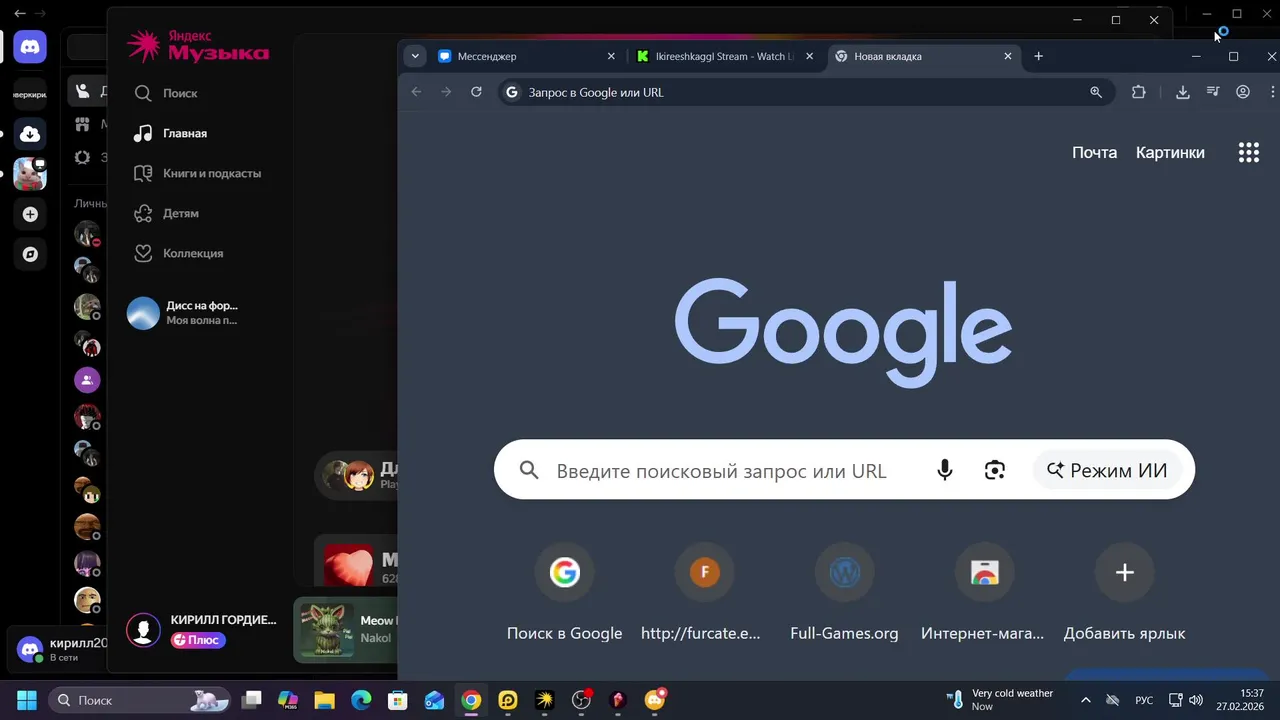Open Task View on taskbar

pos(252,700)
